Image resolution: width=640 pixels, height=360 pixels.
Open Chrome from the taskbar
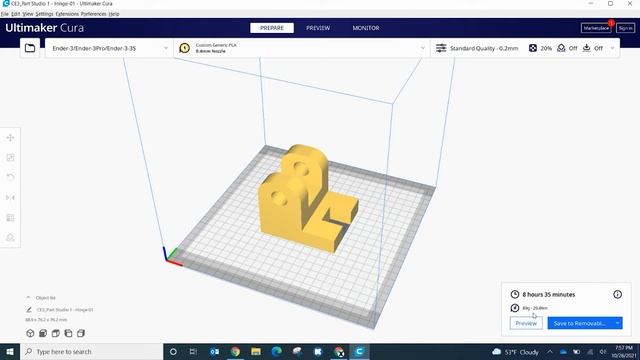235,351
